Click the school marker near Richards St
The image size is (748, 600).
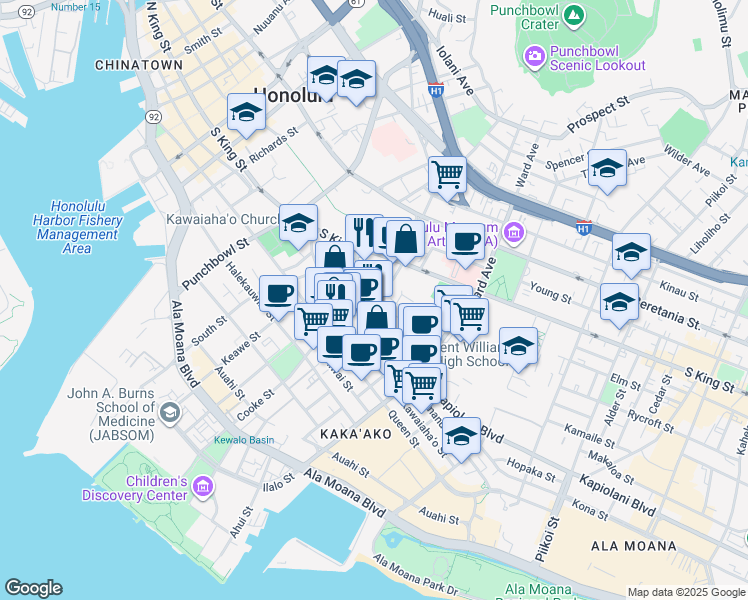tap(246, 114)
